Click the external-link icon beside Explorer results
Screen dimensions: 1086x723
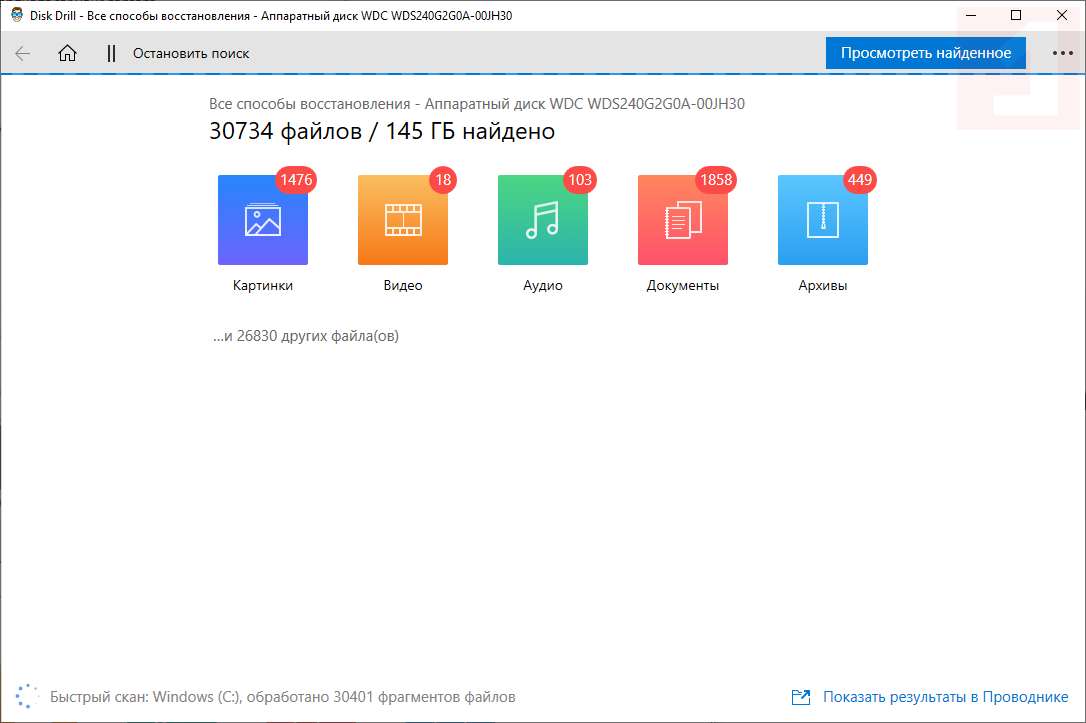[801, 697]
